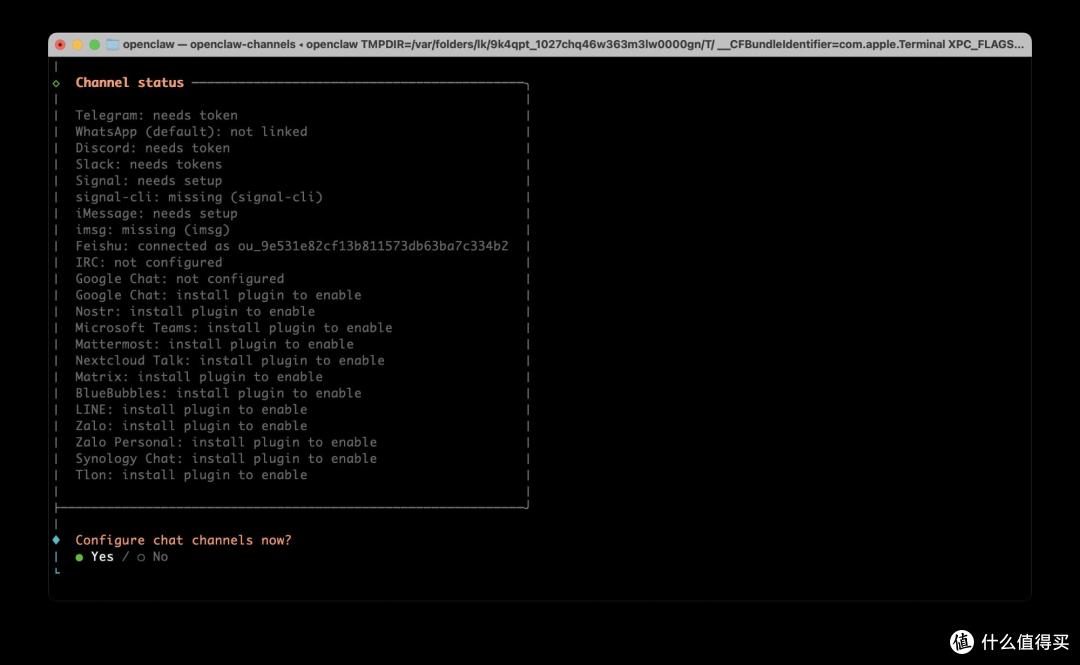Screen dimensions: 1080x665
Task: Click the 'Configure chat channels now?' prompt
Action: click(183, 540)
